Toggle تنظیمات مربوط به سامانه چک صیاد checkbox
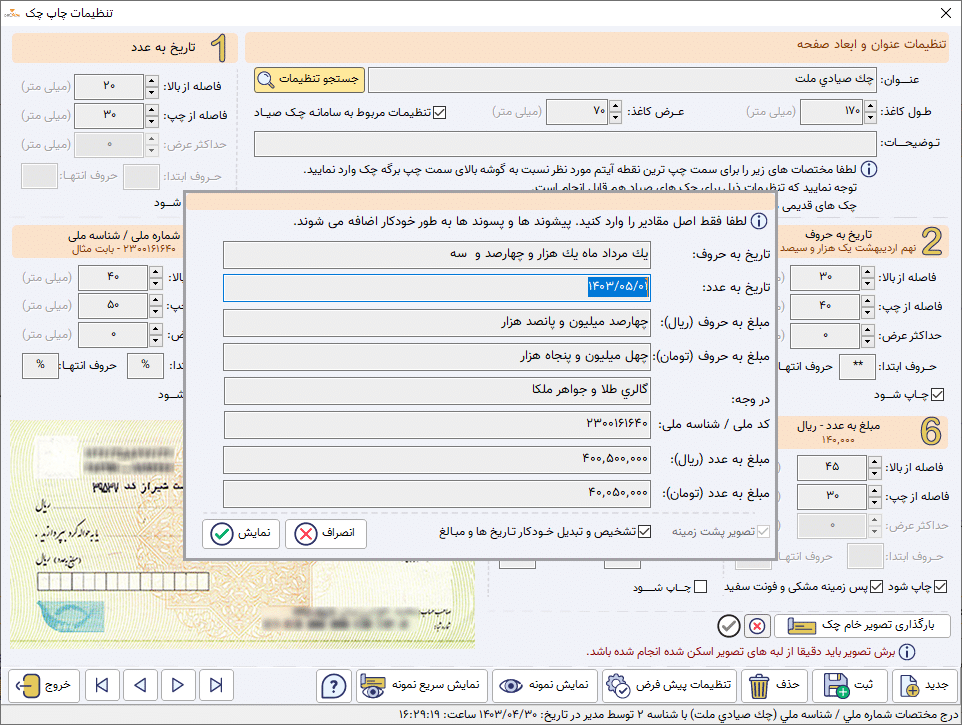This screenshot has height=725, width=962. click(439, 112)
